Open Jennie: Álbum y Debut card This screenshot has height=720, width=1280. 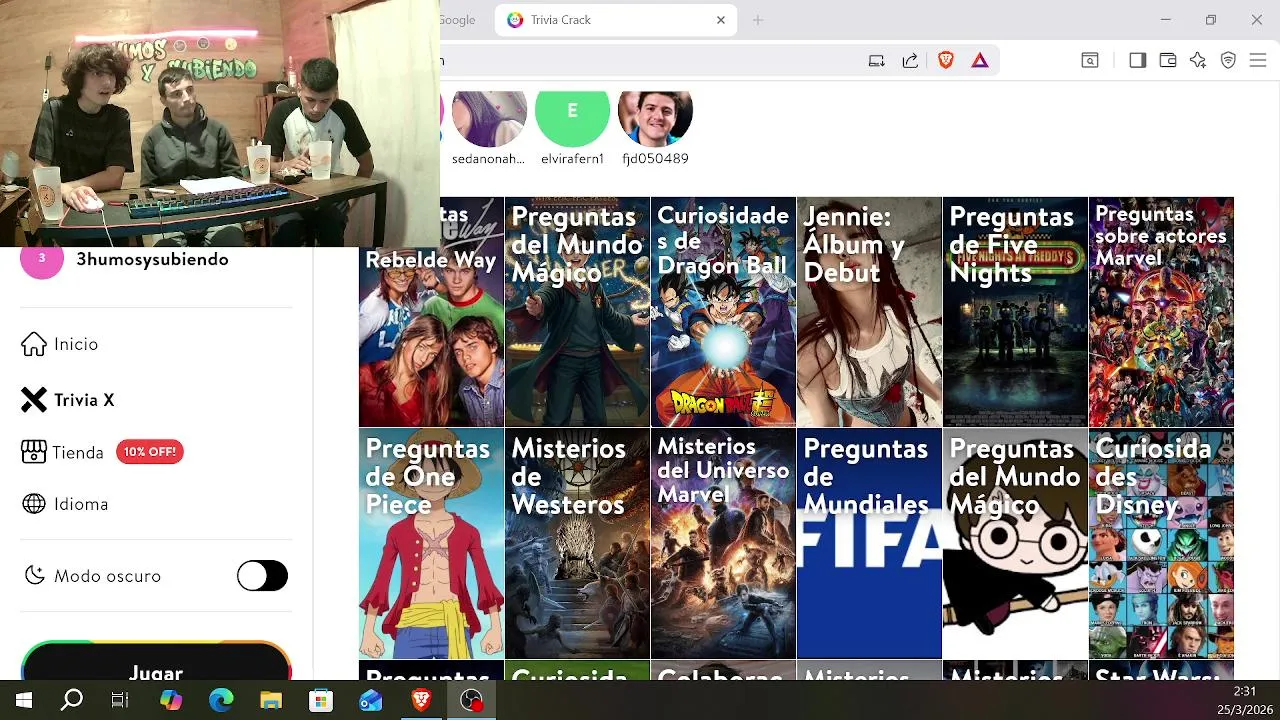[869, 312]
